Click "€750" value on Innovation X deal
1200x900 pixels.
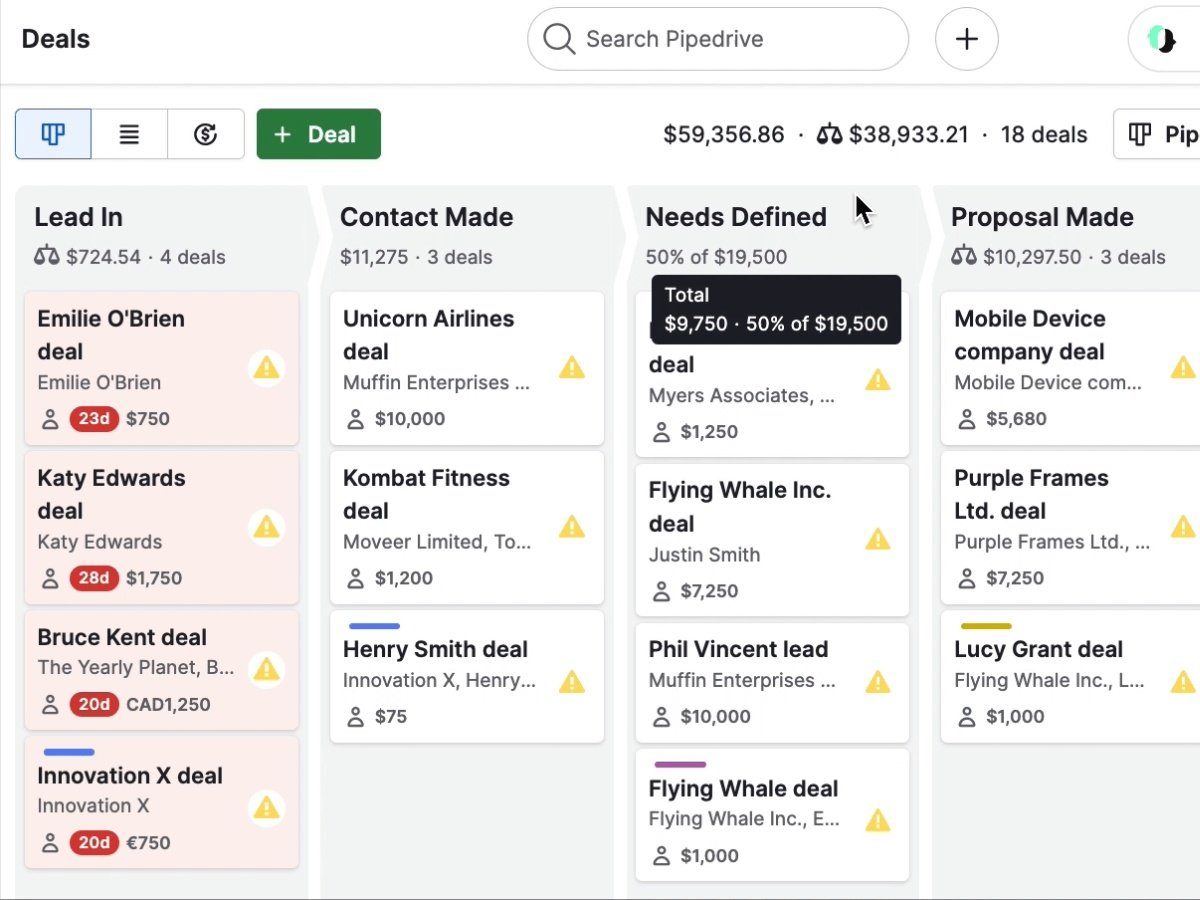(148, 843)
